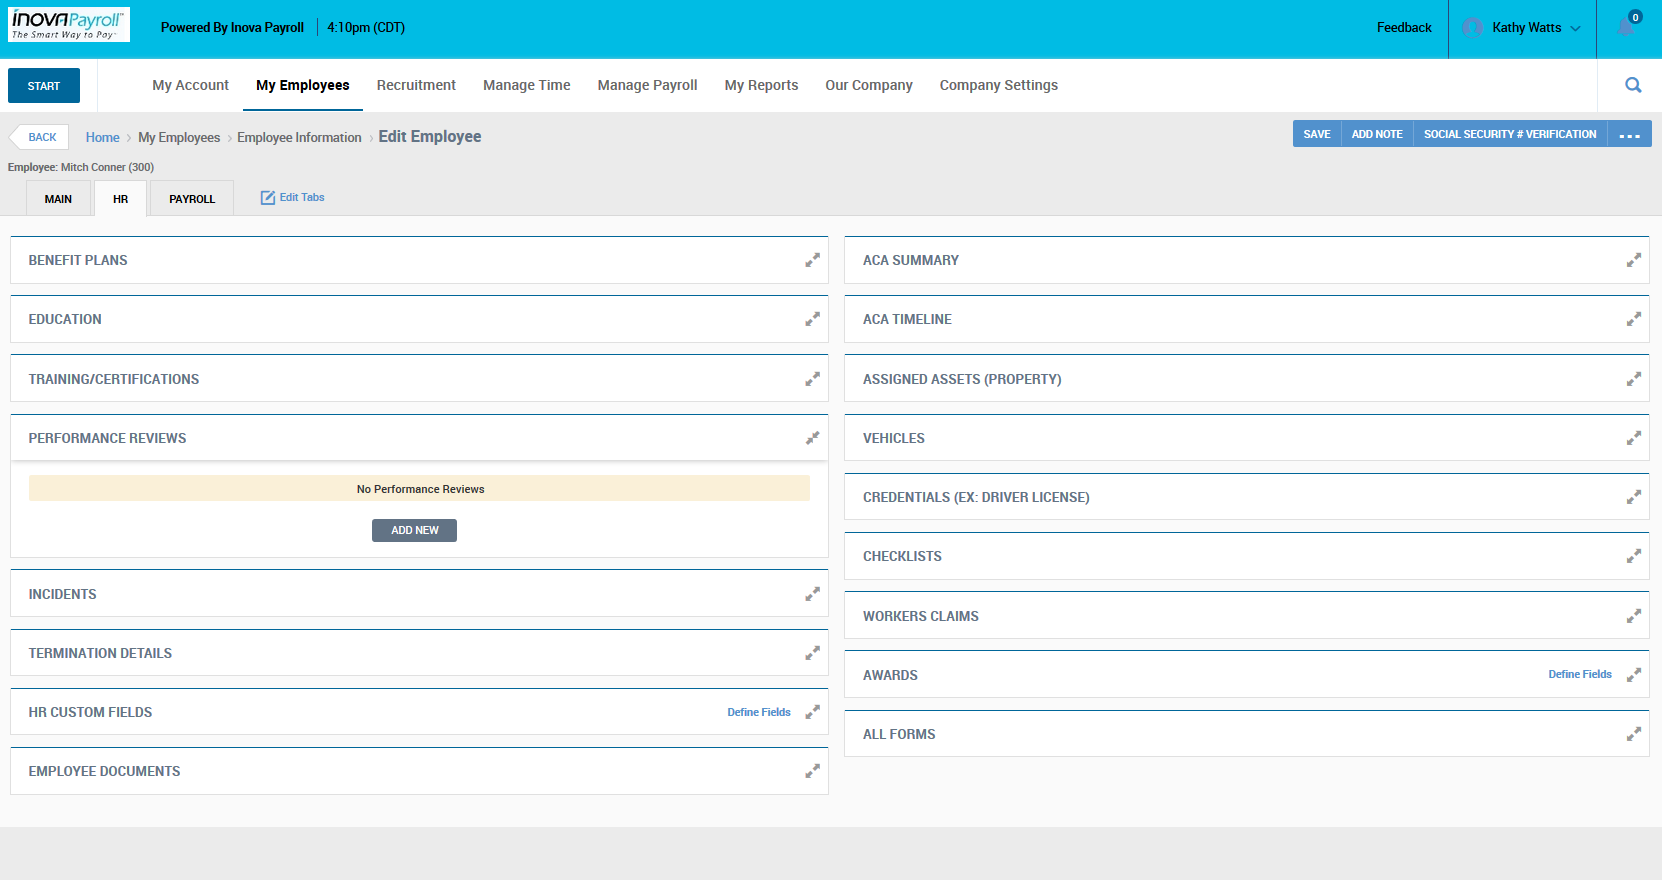The height and width of the screenshot is (880, 1662).
Task: Click the ADD NEW performance review button
Action: 414,530
